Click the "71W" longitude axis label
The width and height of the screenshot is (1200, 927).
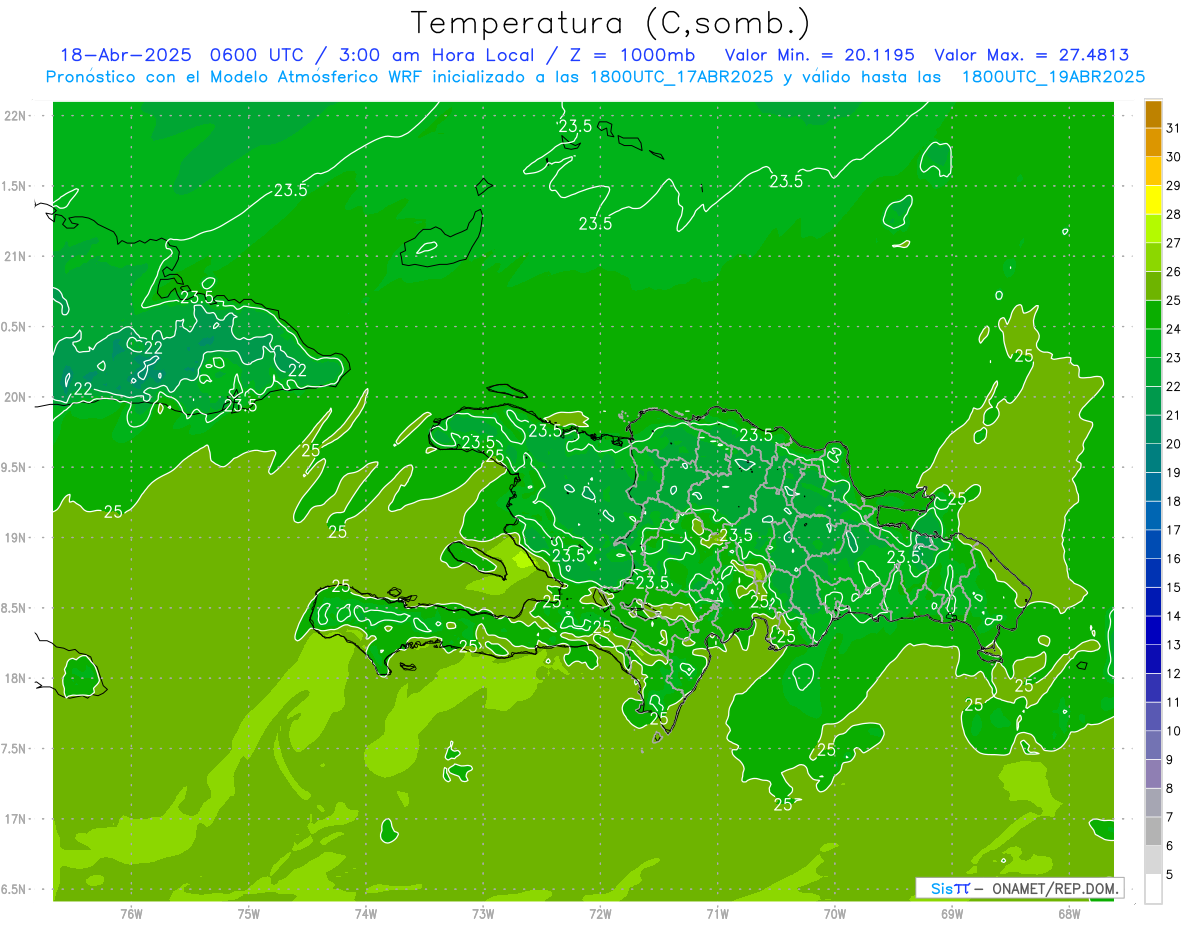click(x=717, y=914)
